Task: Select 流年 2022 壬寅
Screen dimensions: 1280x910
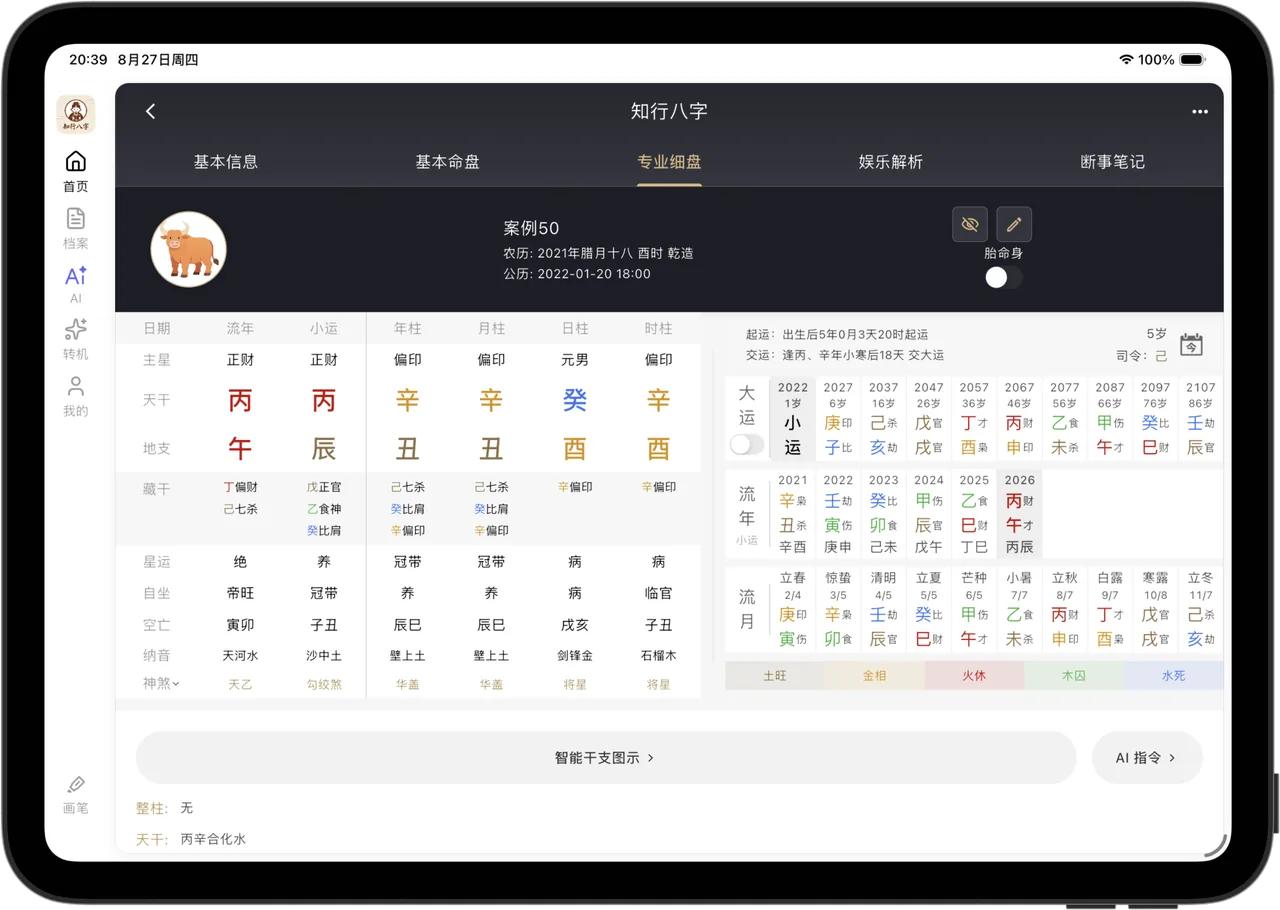Action: click(x=838, y=514)
